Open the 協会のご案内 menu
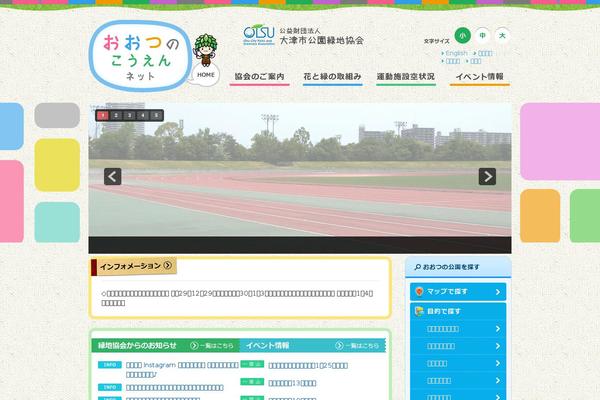The height and width of the screenshot is (400, 600). 259,77
